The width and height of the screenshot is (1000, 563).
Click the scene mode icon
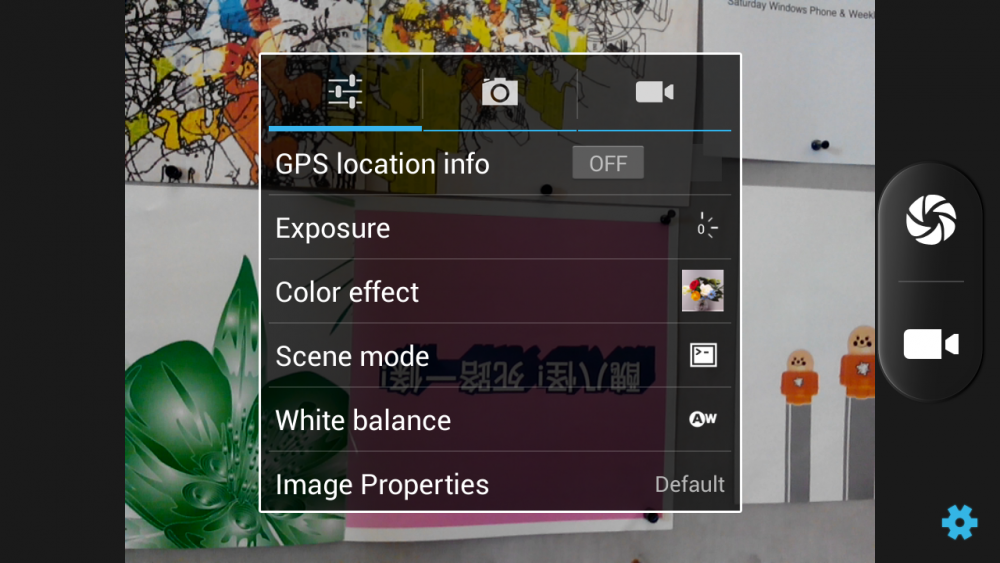(703, 355)
